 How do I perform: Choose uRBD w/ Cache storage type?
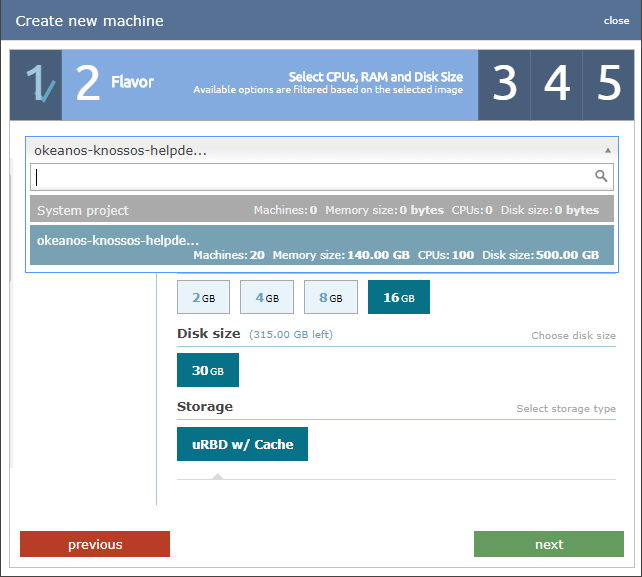pos(242,444)
